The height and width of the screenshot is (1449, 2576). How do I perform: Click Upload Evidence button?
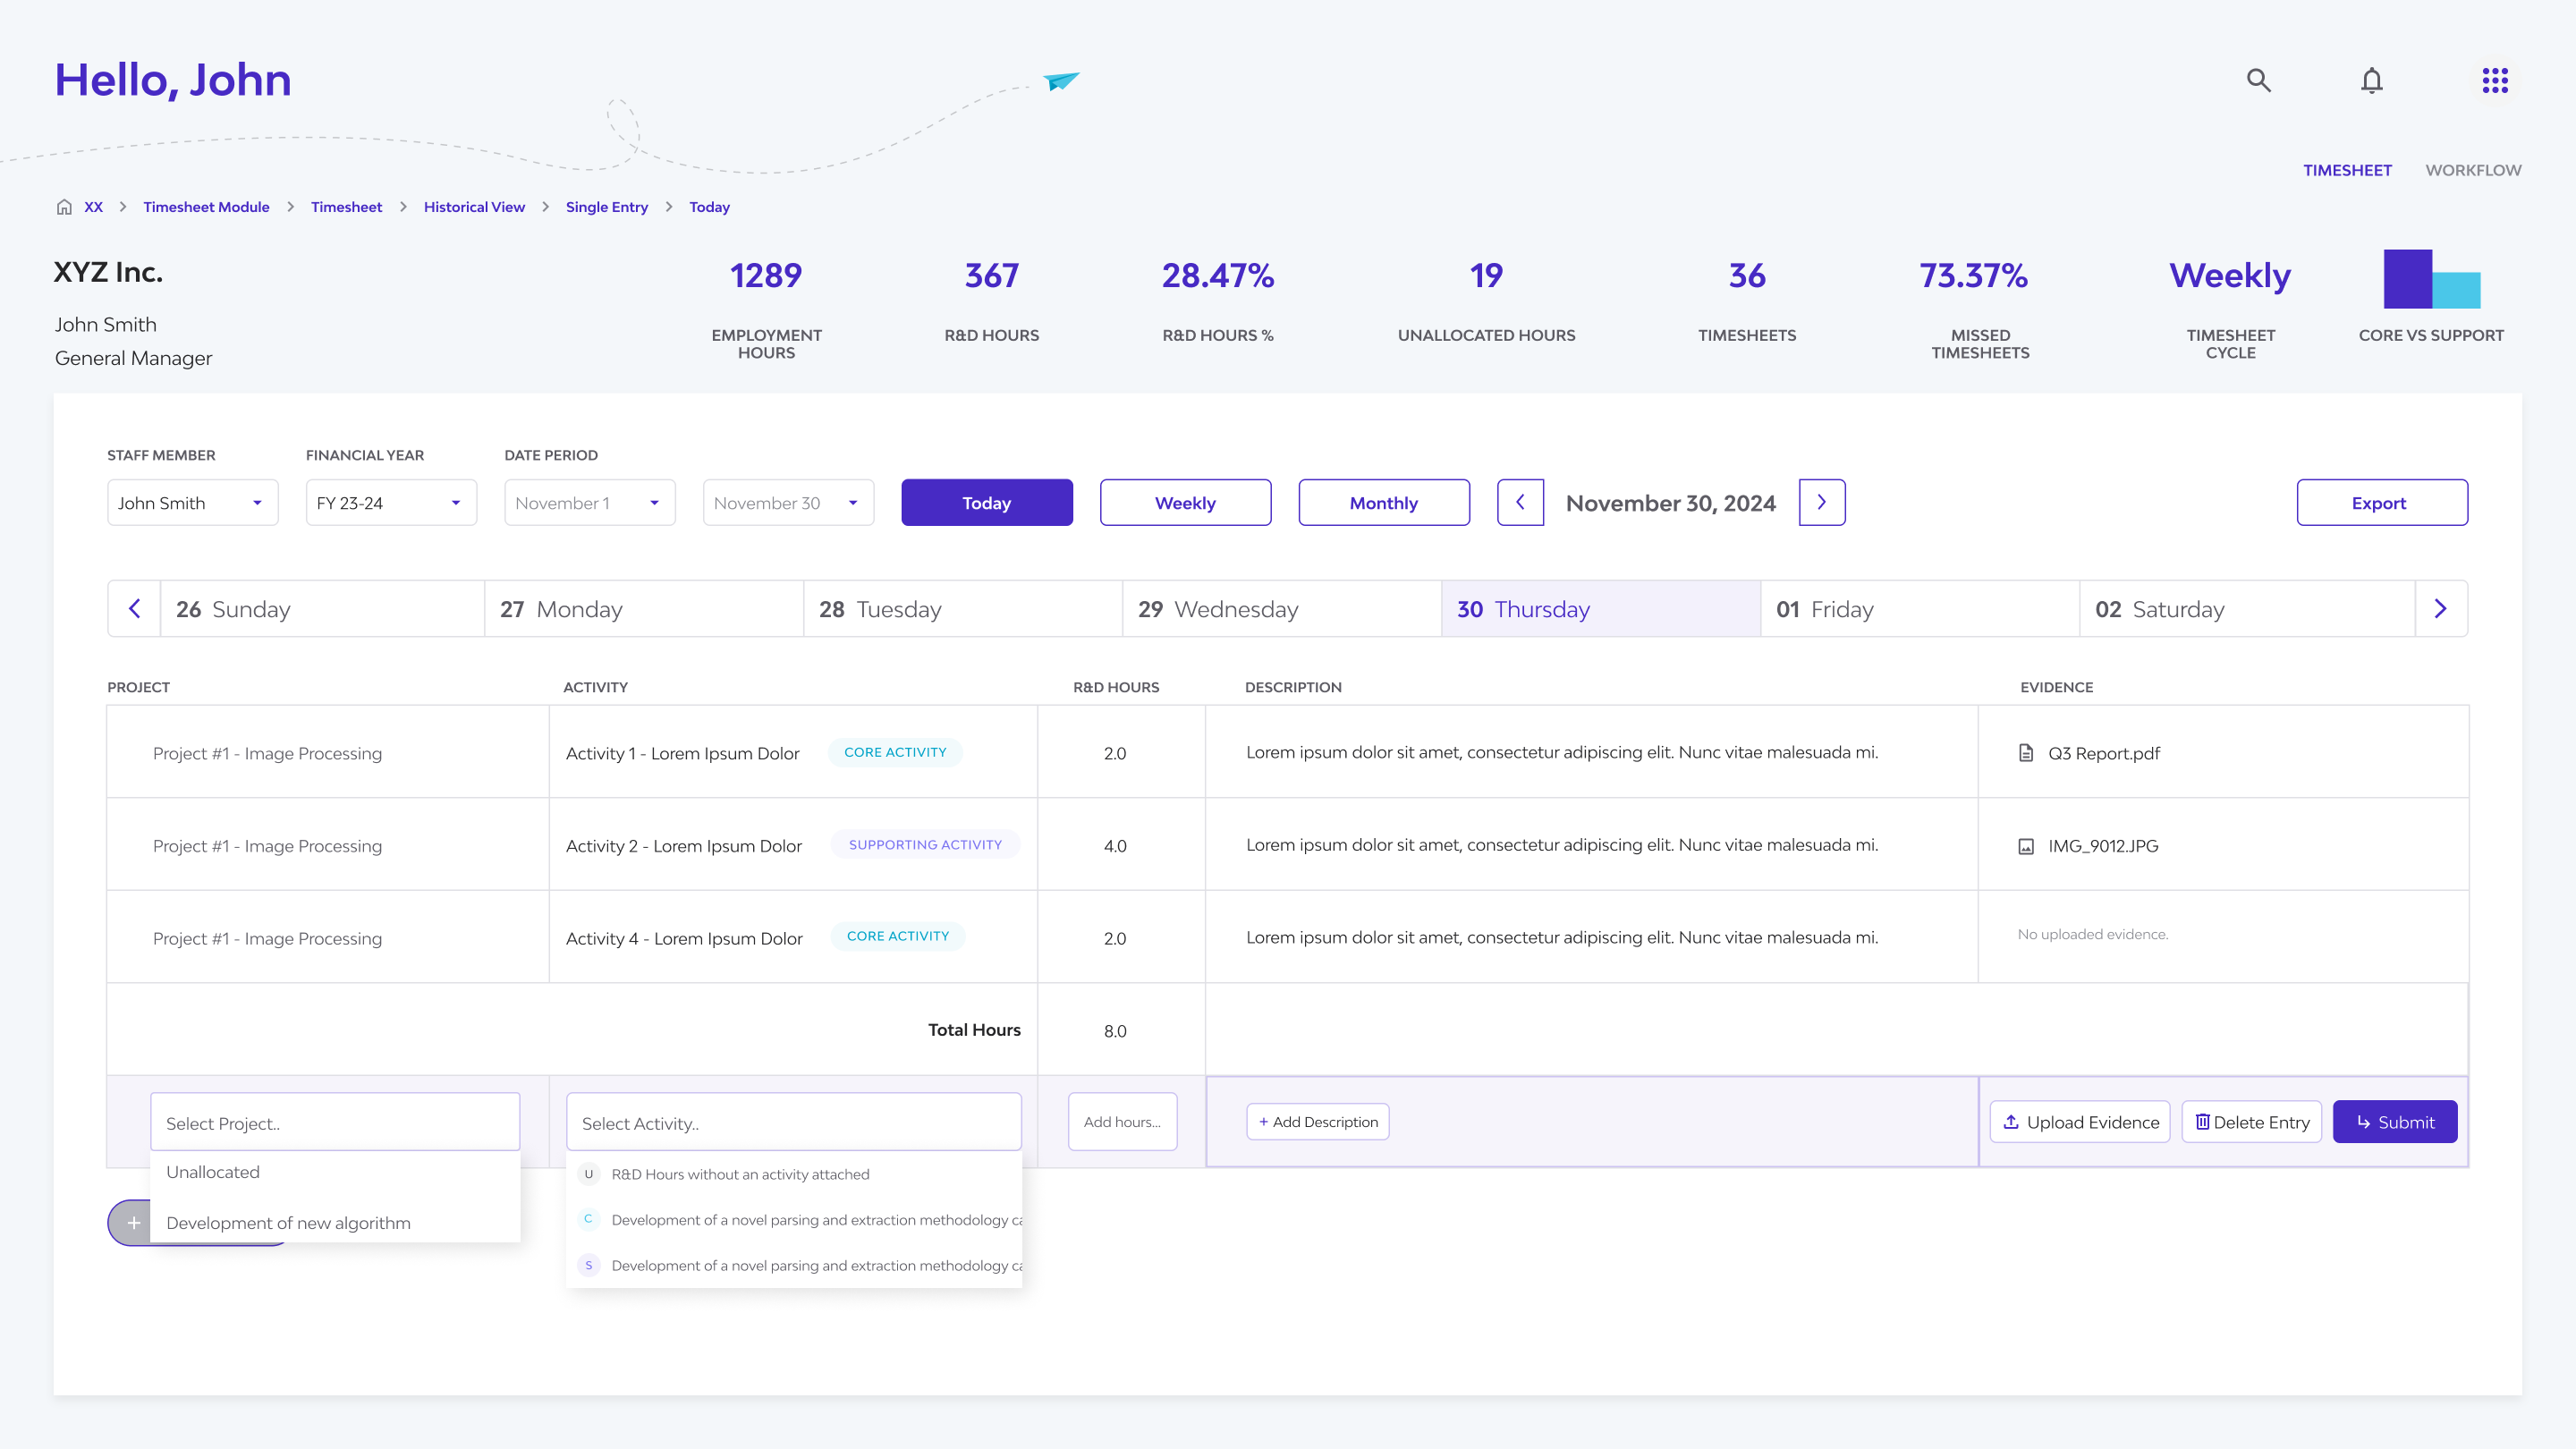(2080, 1121)
